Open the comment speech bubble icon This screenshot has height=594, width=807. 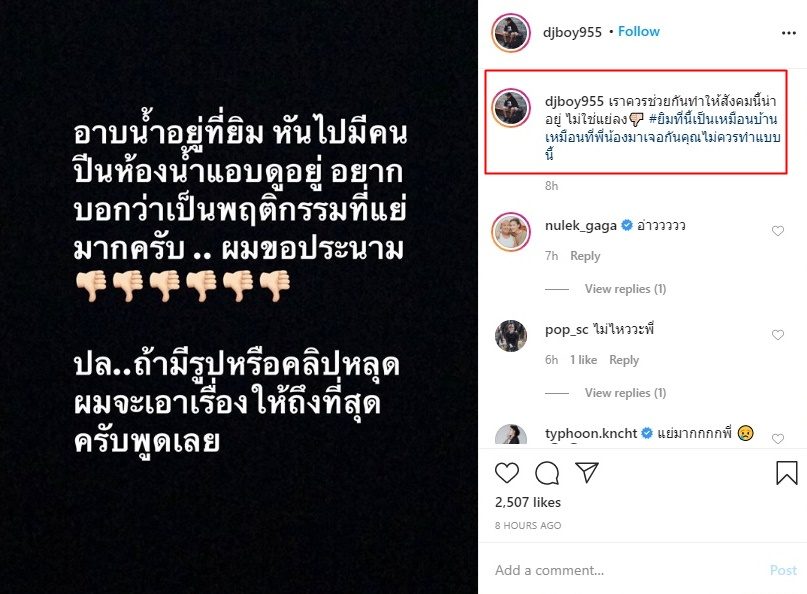pyautogui.click(x=547, y=473)
